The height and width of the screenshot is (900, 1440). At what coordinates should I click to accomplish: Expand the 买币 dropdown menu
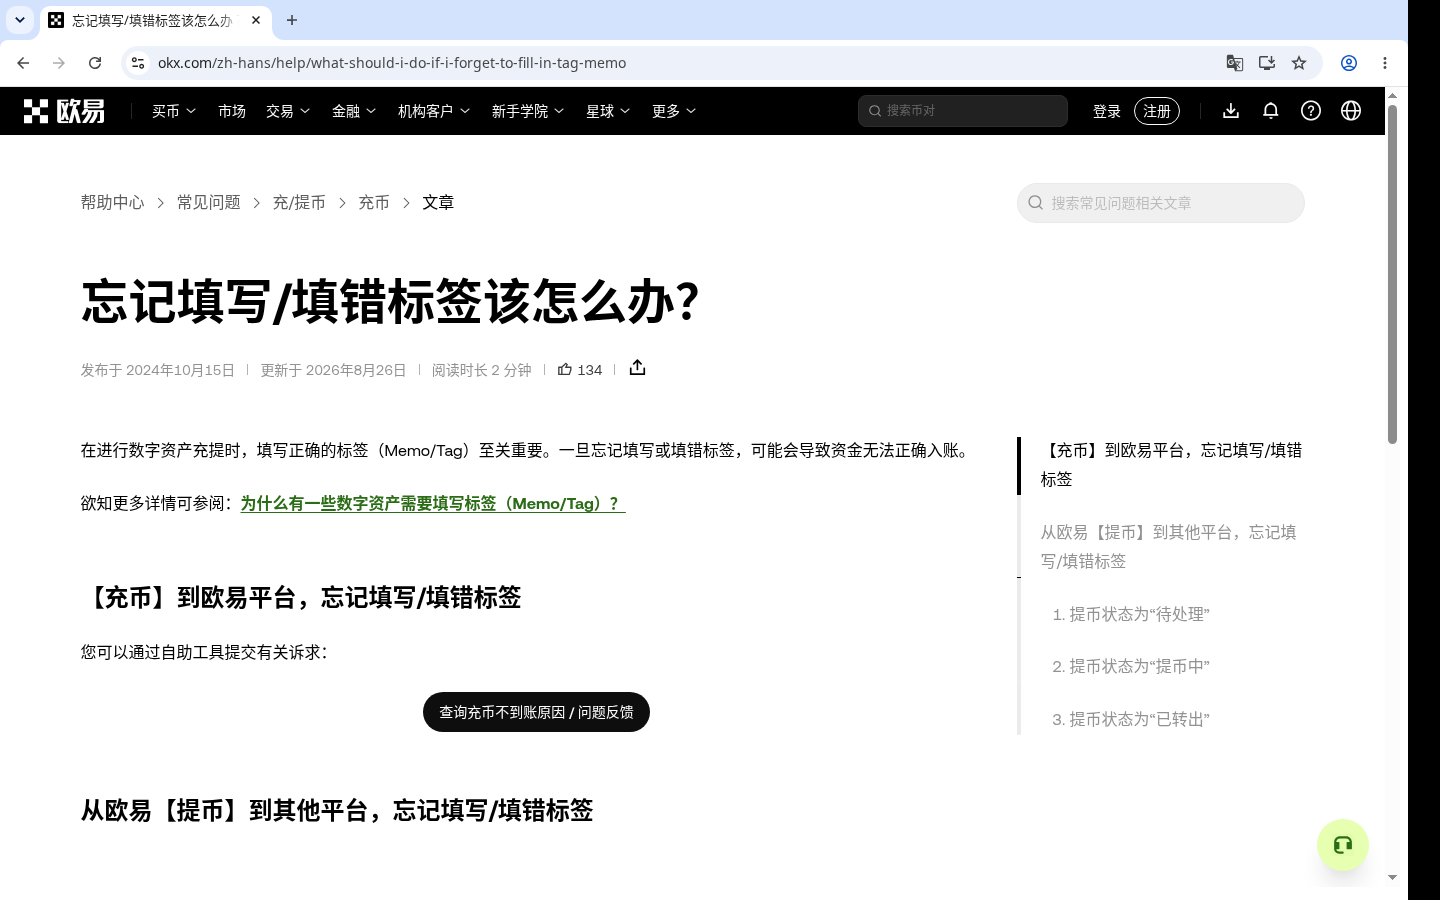click(x=174, y=111)
